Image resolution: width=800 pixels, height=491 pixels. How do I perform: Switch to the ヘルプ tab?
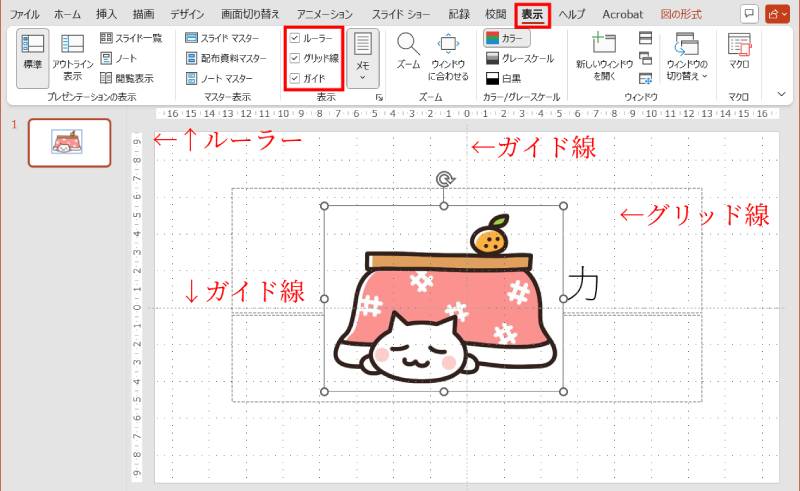(x=571, y=14)
